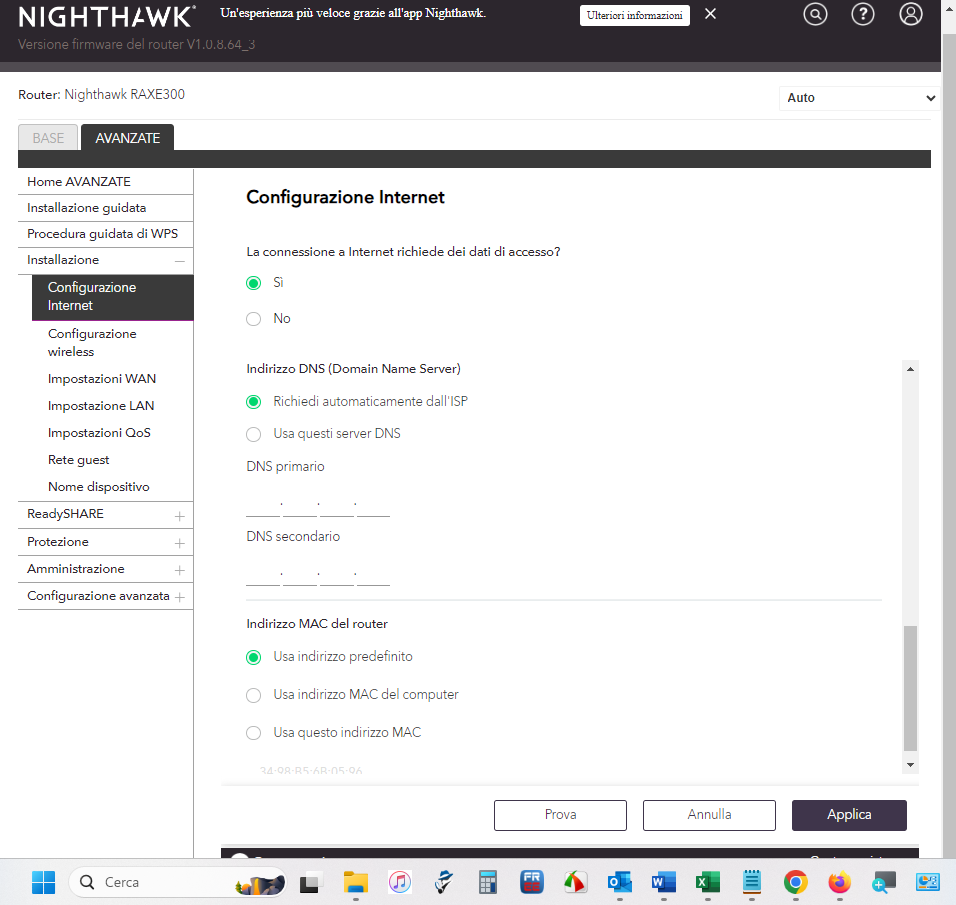Open Microsoft Excel from the taskbar
Screen dimensions: 956x905
click(x=708, y=882)
